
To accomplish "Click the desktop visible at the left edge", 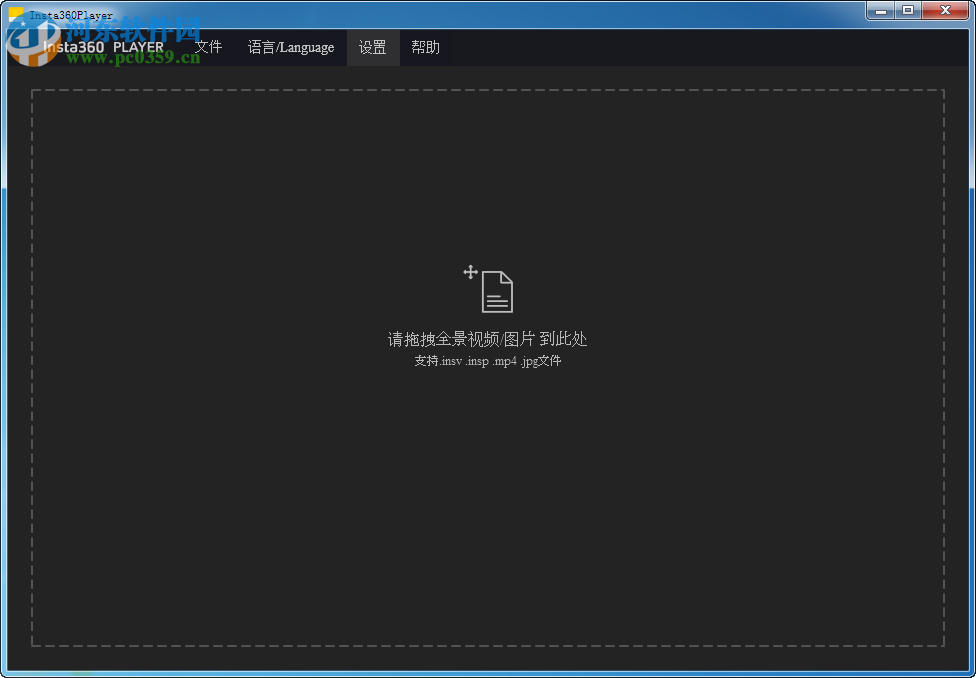I will pos(3,400).
